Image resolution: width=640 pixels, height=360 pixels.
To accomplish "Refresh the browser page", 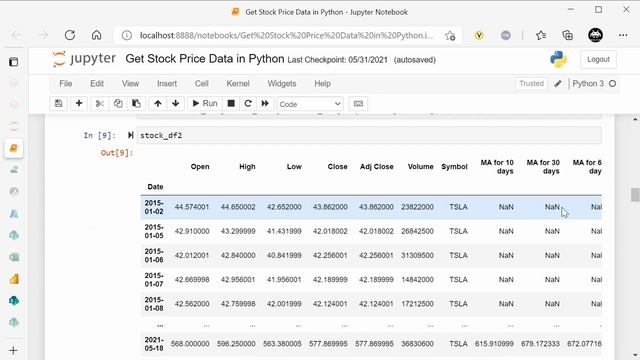I will coord(70,35).
